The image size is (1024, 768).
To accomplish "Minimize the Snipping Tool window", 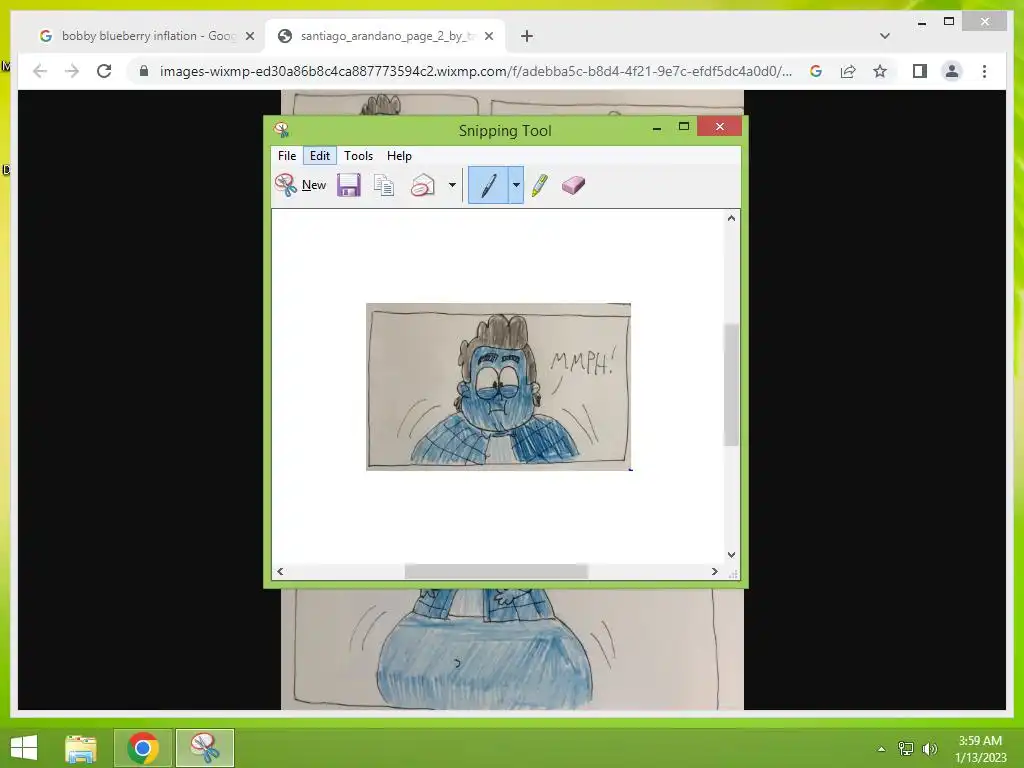I will click(x=656, y=127).
